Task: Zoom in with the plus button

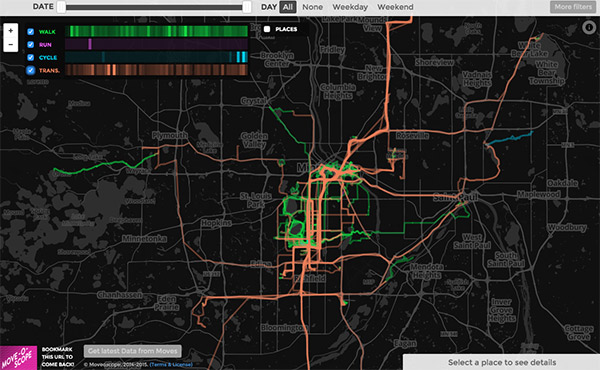Action: (11, 31)
